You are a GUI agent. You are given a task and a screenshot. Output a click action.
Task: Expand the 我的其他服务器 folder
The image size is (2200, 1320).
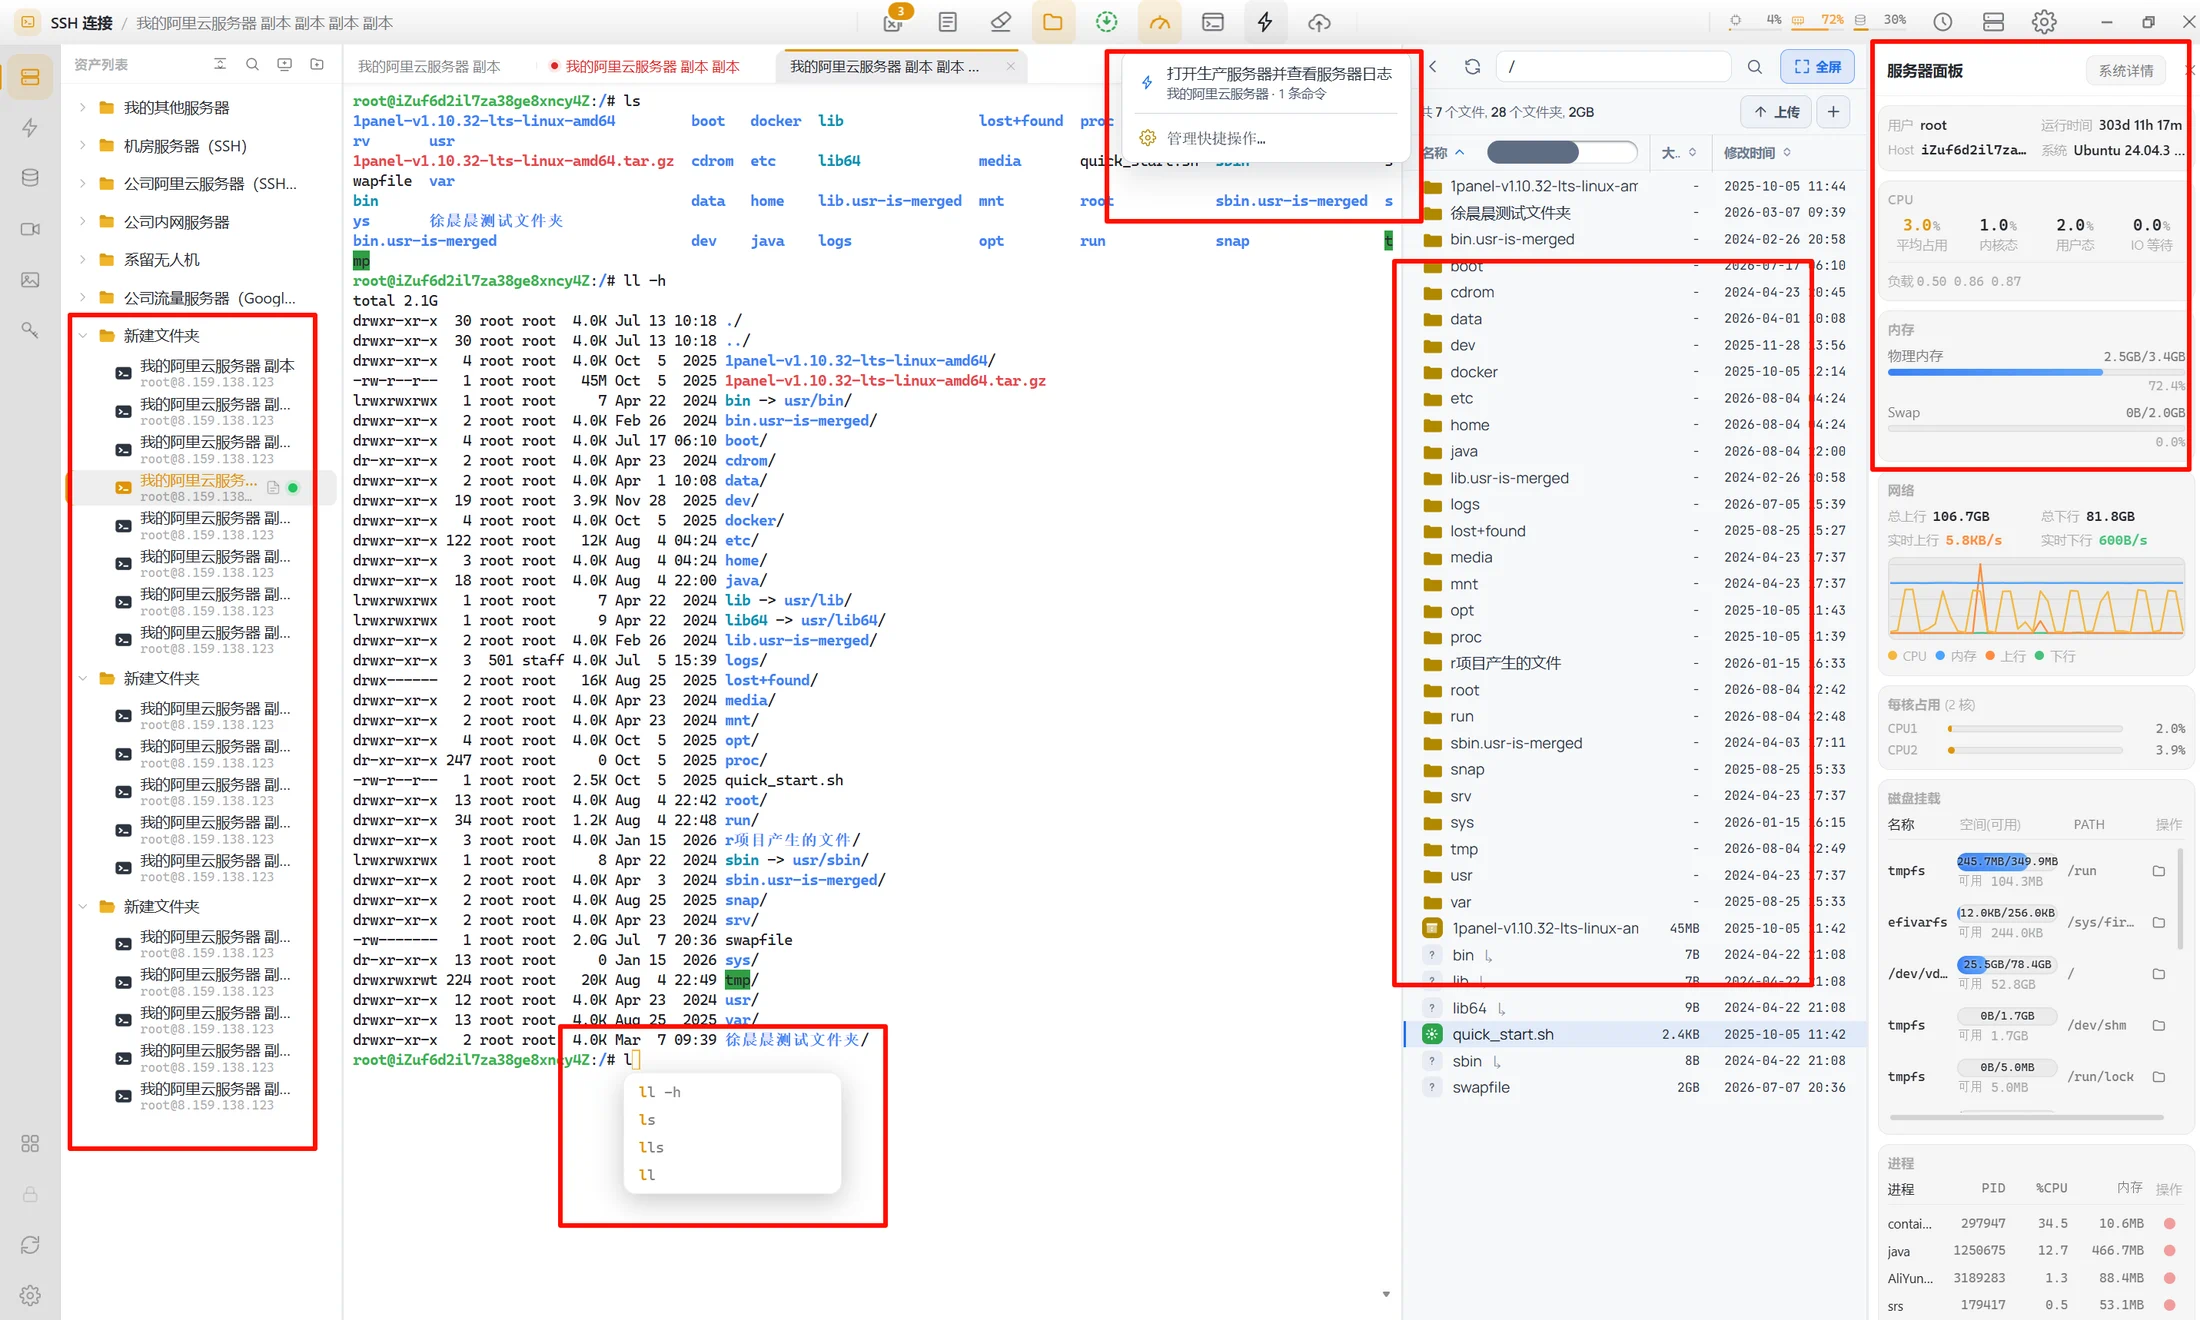click(83, 107)
